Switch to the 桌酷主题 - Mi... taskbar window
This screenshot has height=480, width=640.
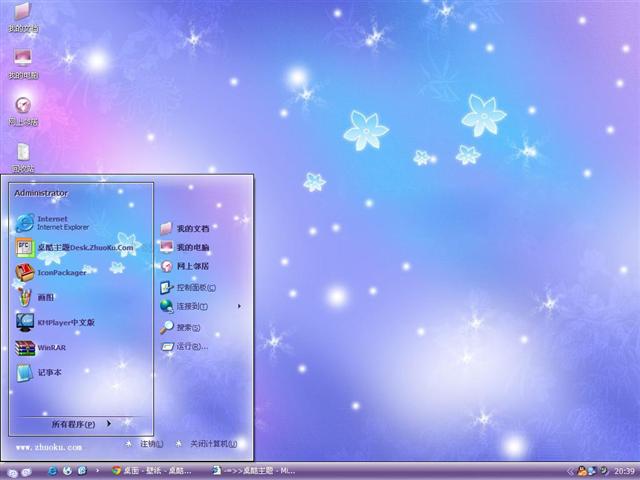(x=253, y=471)
